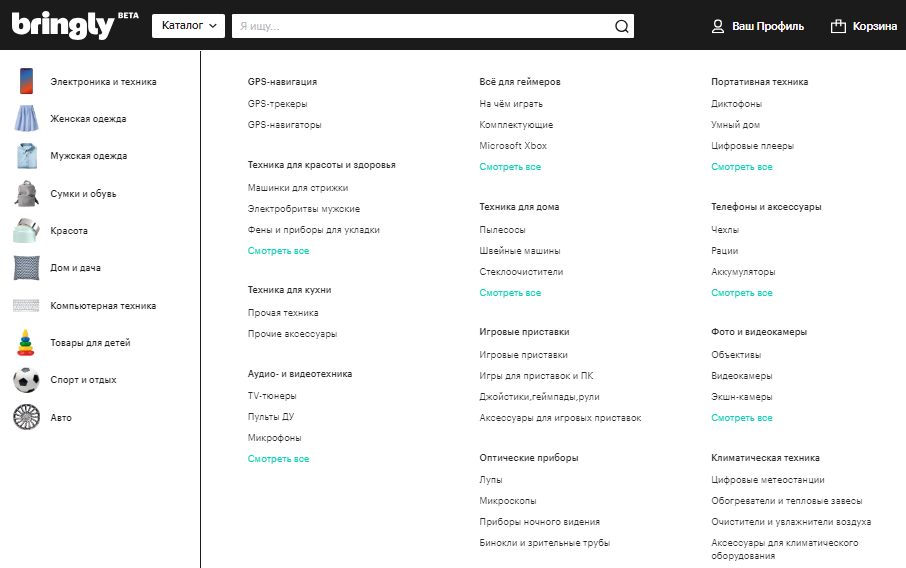The image size is (906, 568).
Task: Open Пульты ДУ link
Action: click(271, 417)
